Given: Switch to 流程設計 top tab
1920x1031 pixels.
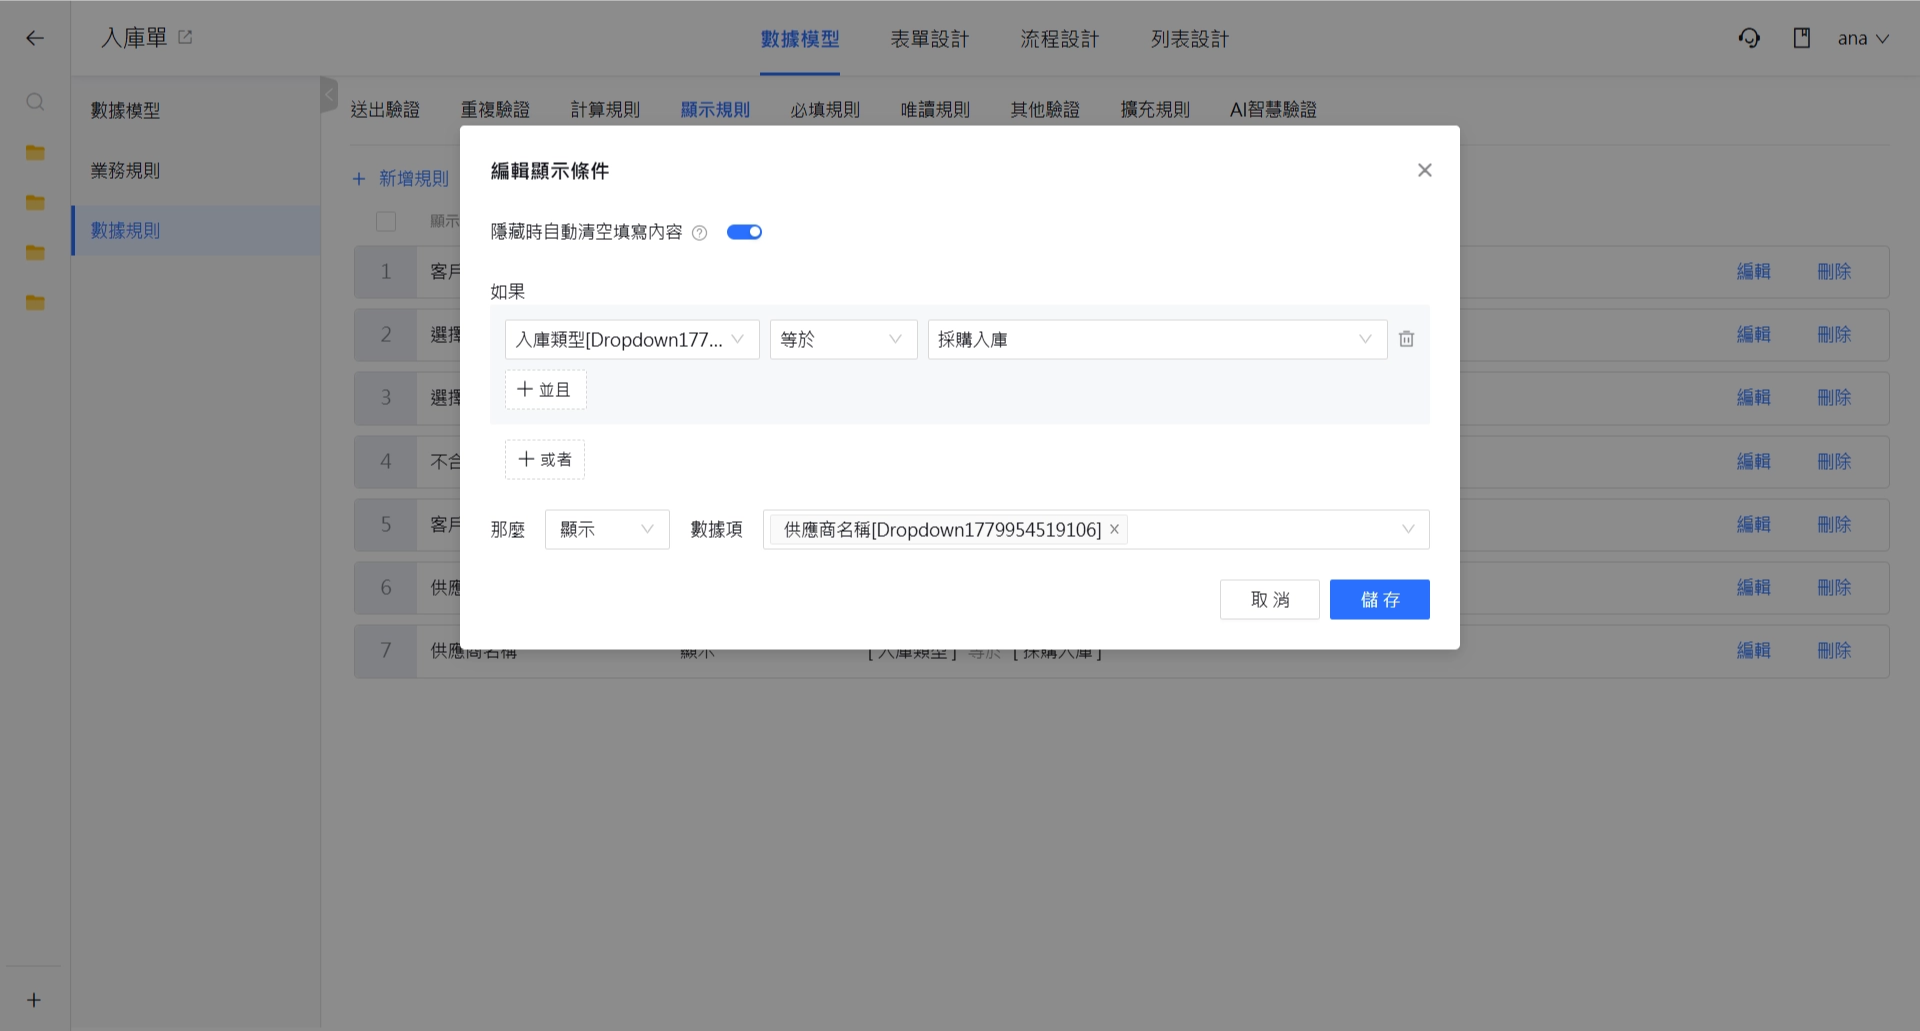Looking at the screenshot, I should pyautogui.click(x=1060, y=39).
